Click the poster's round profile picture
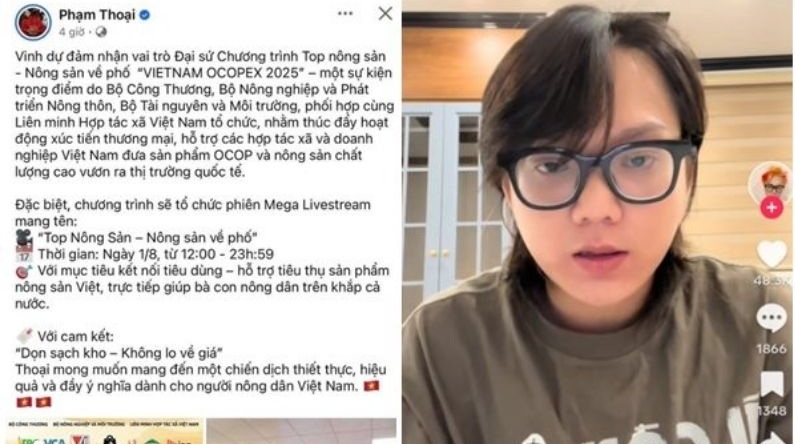The height and width of the screenshot is (445, 795). [x=33, y=22]
